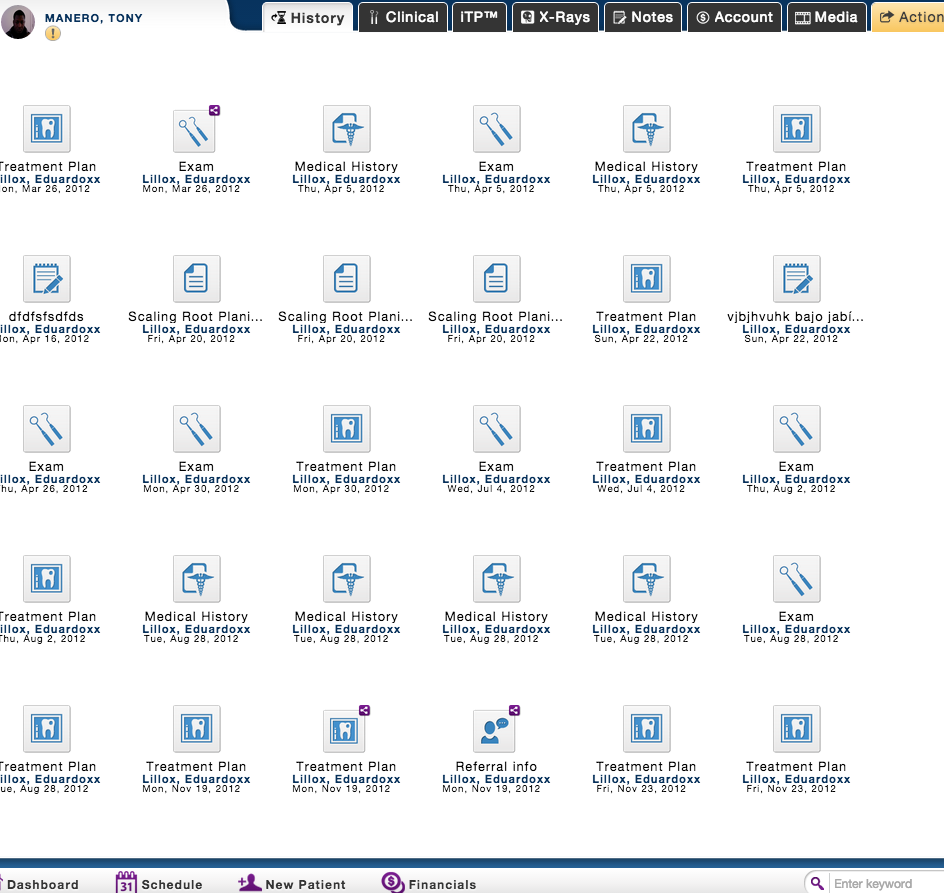Switch to the Clinical tab

pyautogui.click(x=402, y=17)
